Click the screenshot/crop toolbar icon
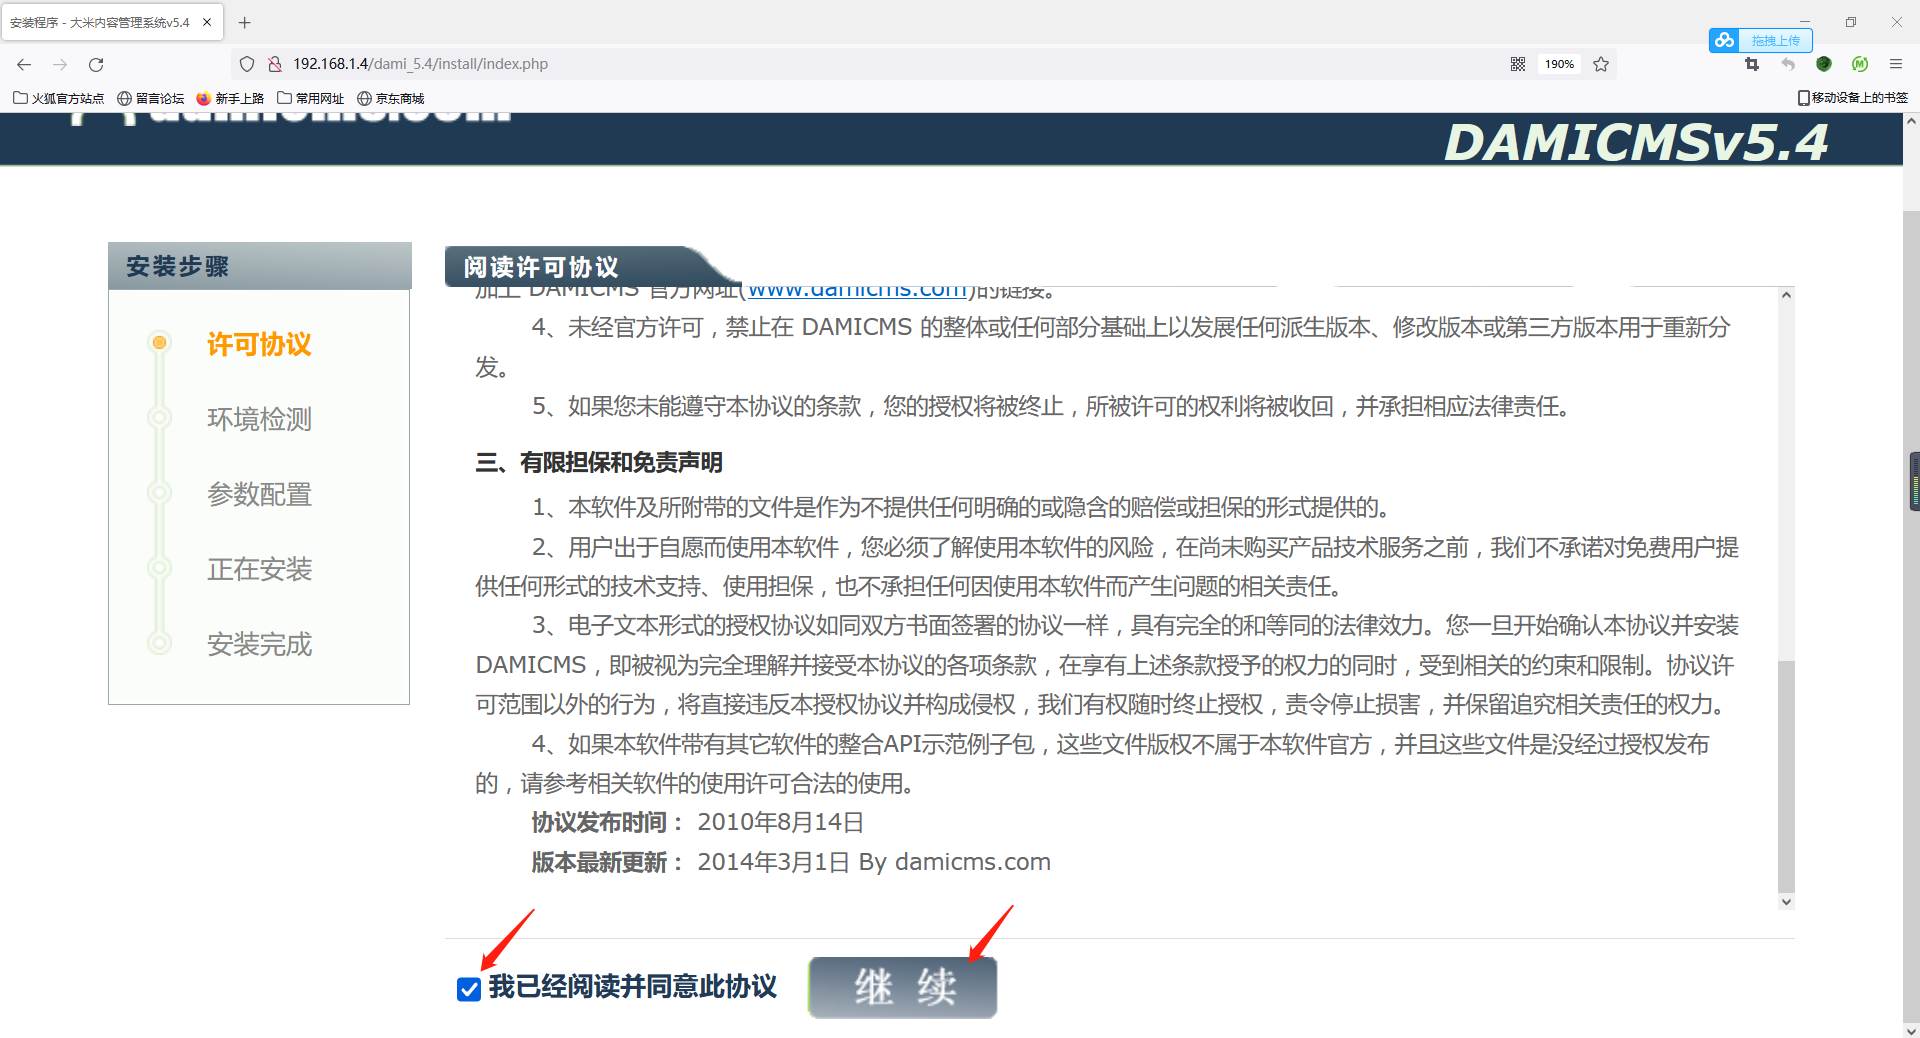 1751,63
